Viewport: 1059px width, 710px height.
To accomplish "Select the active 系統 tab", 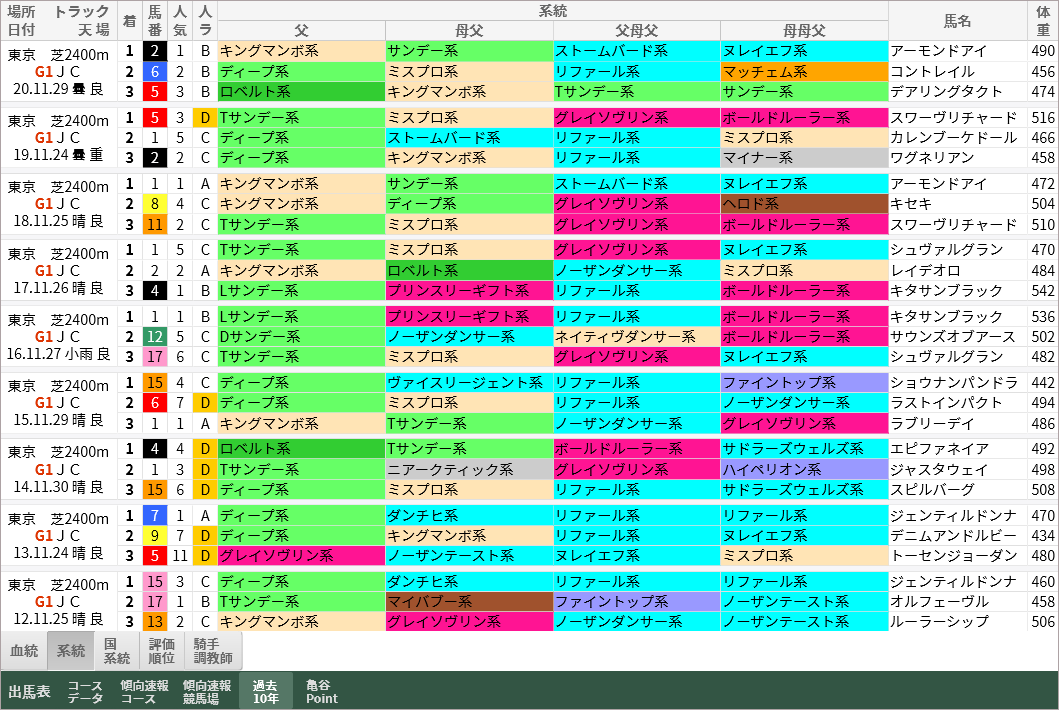I will [68, 650].
